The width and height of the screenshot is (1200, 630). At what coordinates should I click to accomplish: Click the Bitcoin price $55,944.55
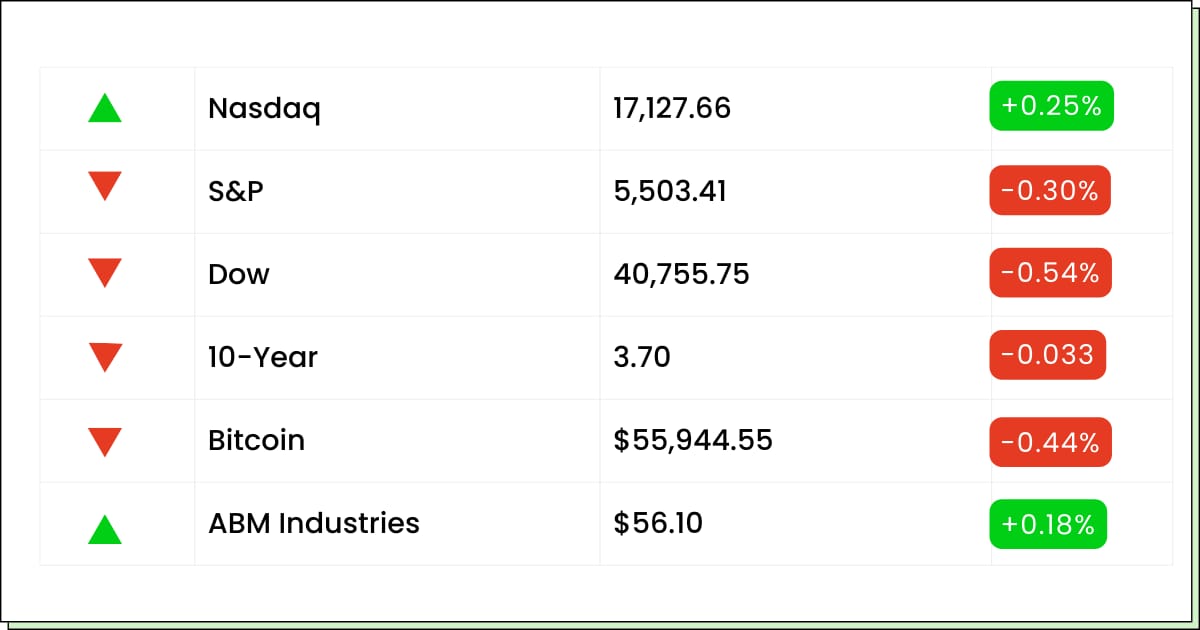click(693, 440)
